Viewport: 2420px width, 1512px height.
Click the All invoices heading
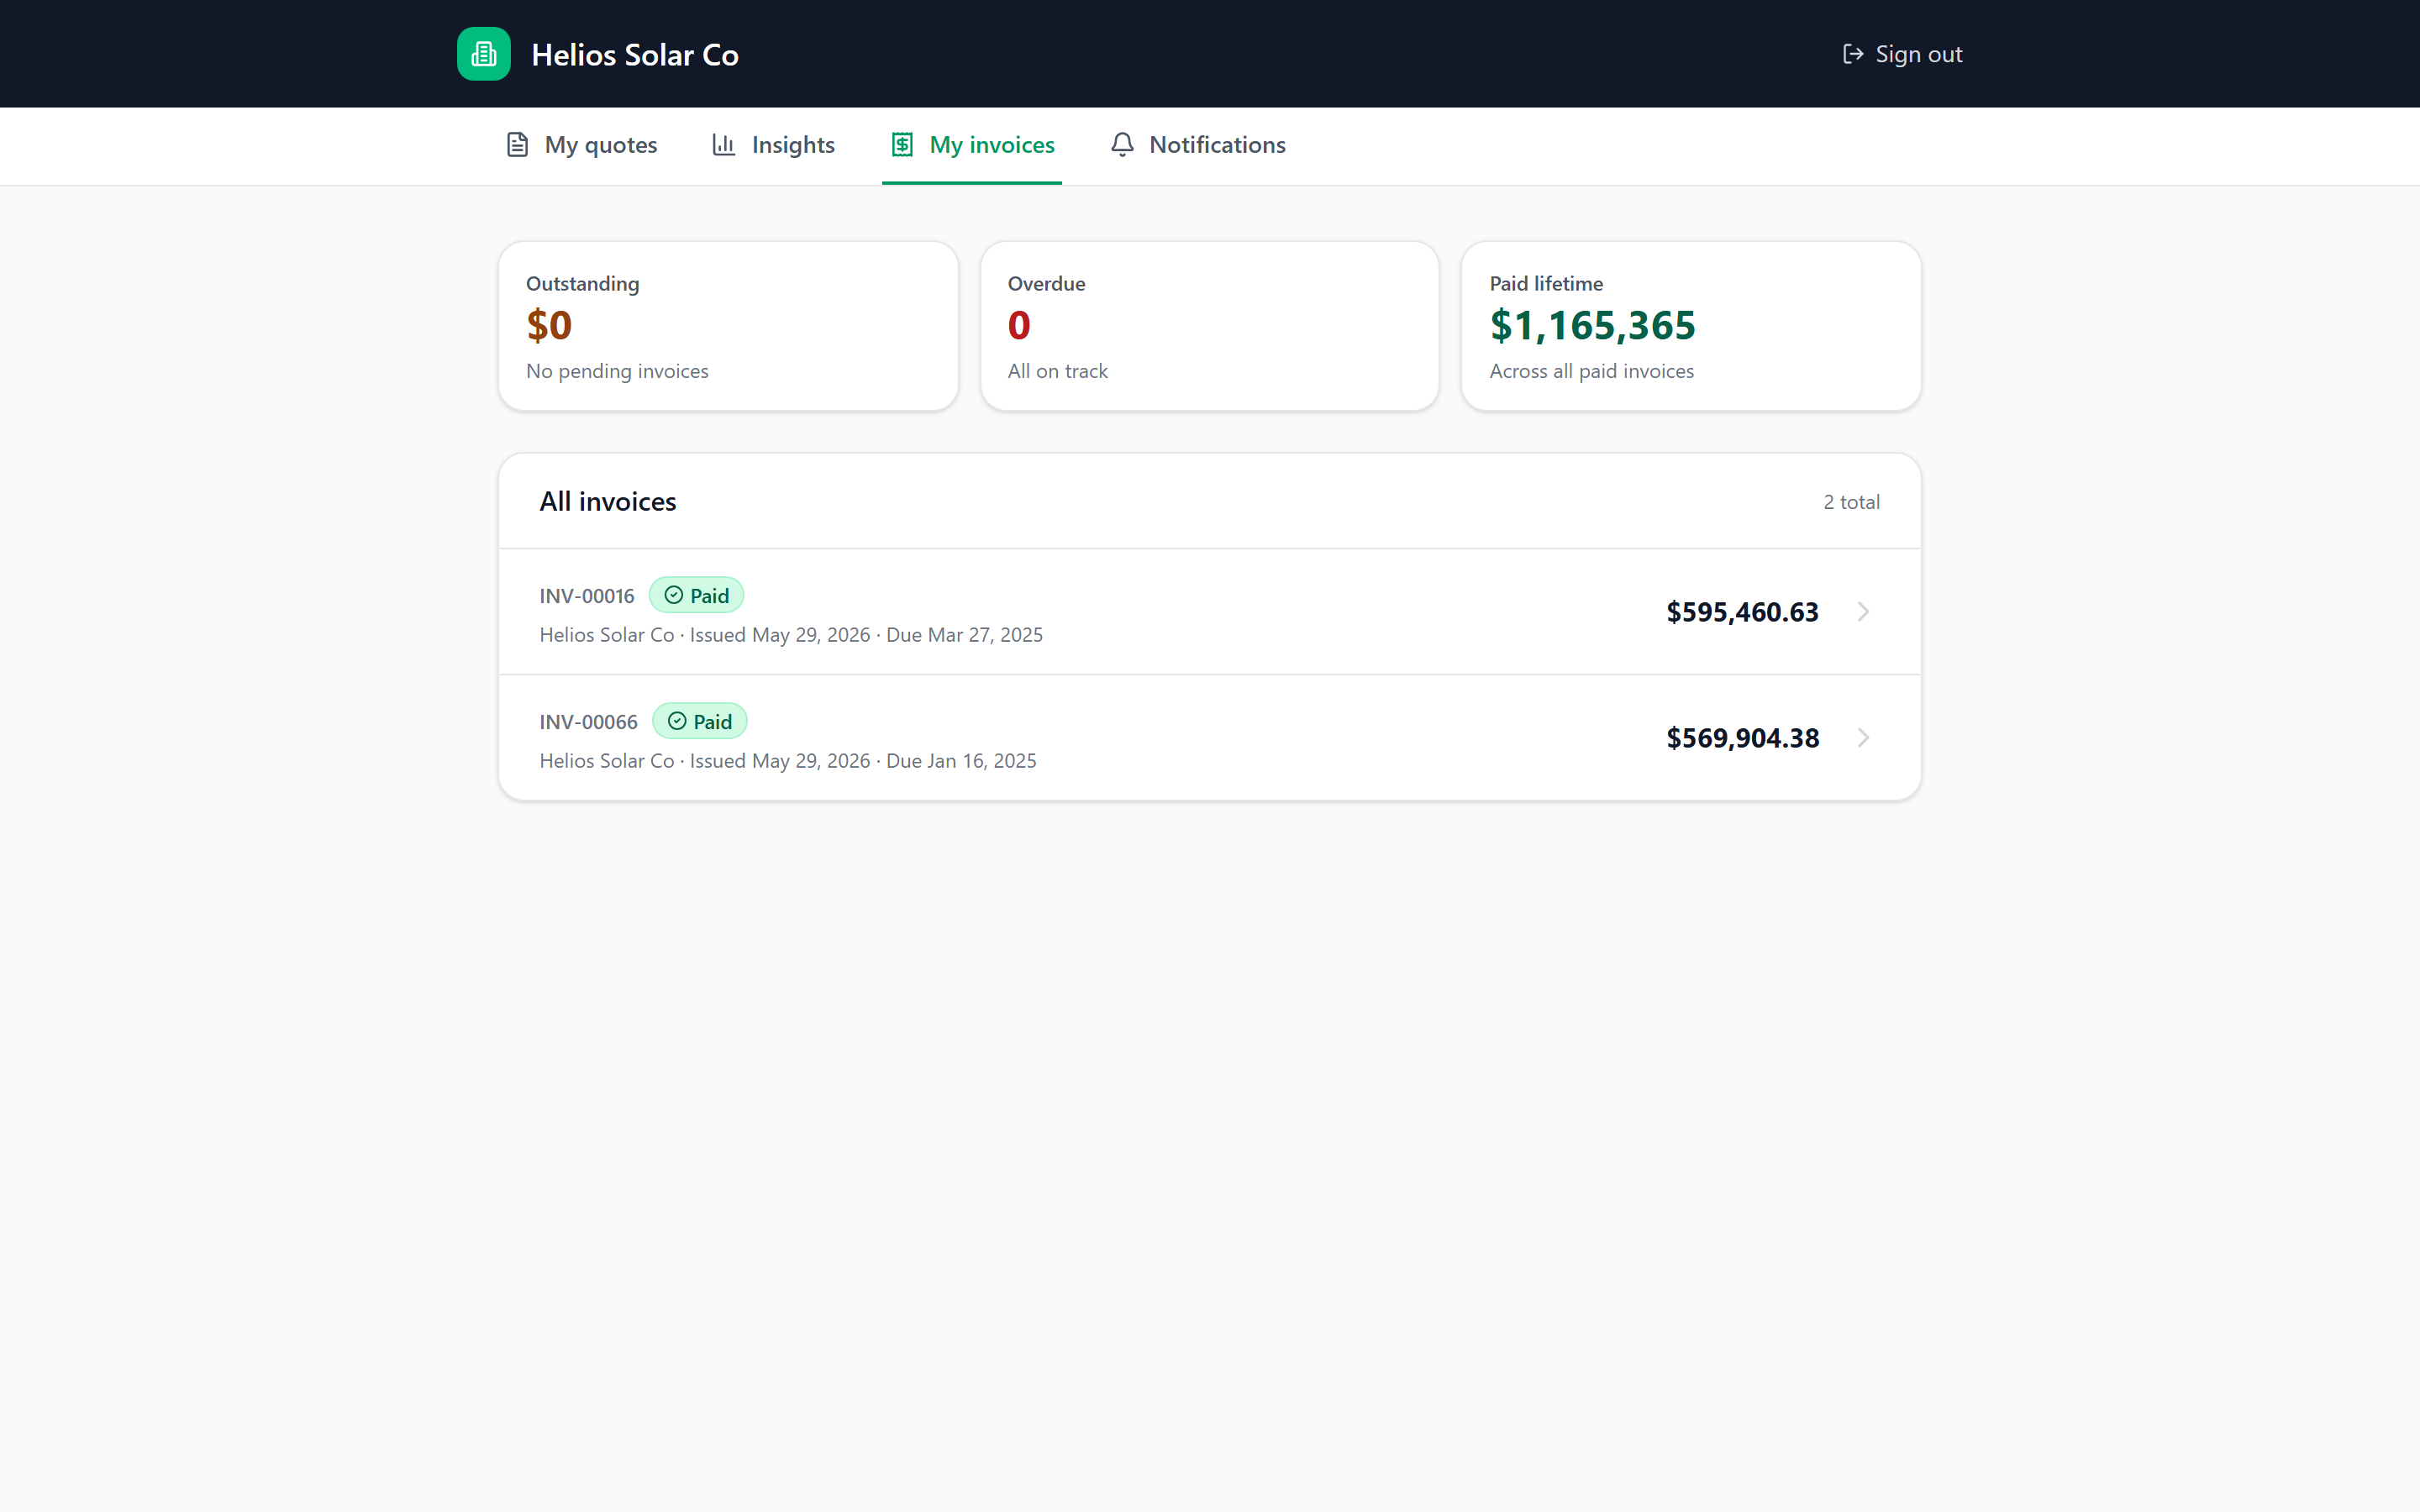point(608,501)
